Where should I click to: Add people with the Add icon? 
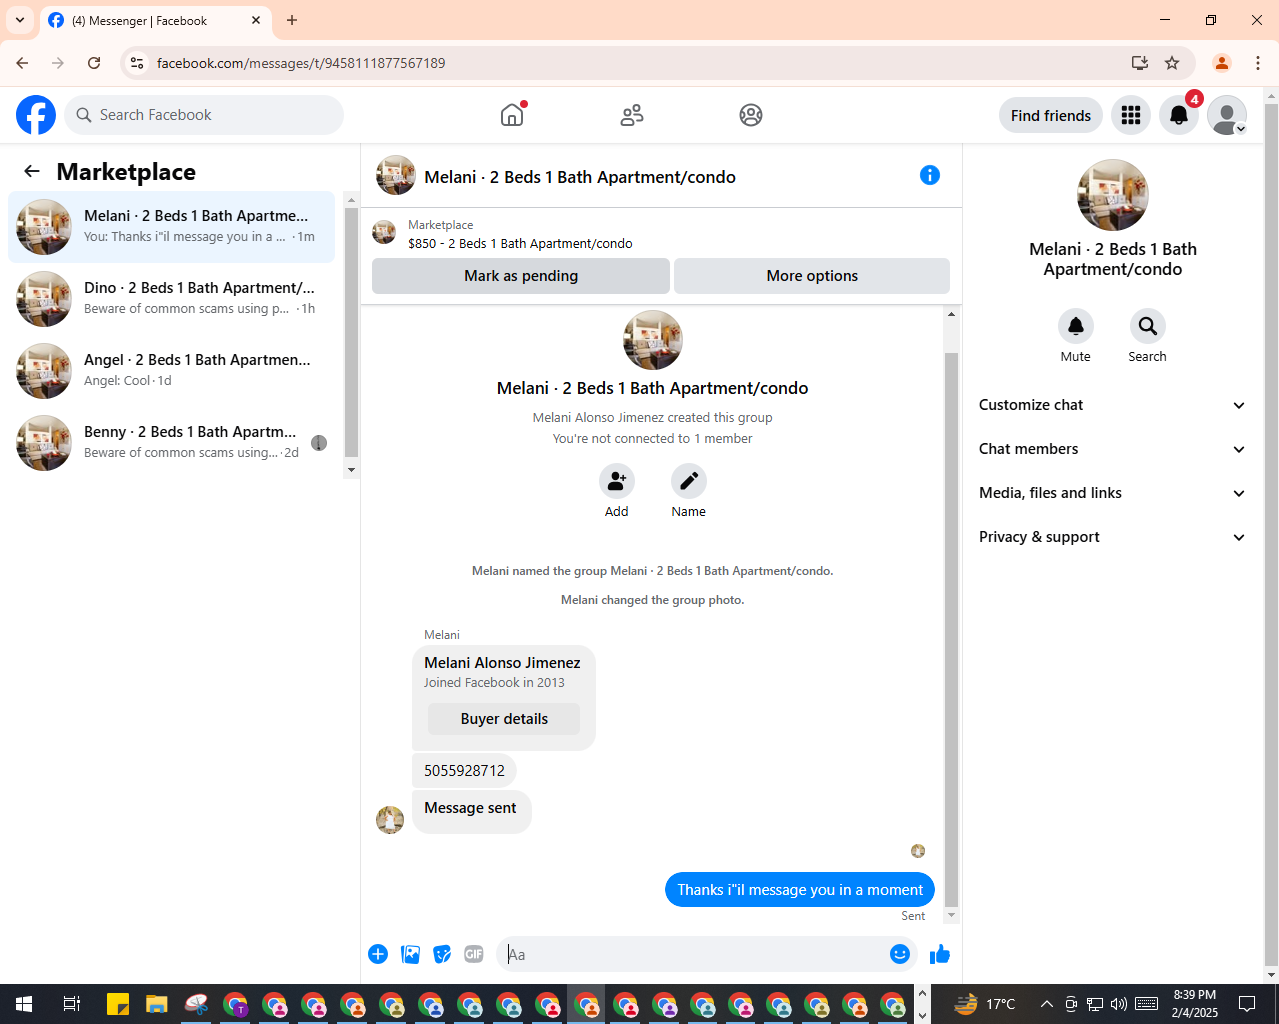[617, 481]
